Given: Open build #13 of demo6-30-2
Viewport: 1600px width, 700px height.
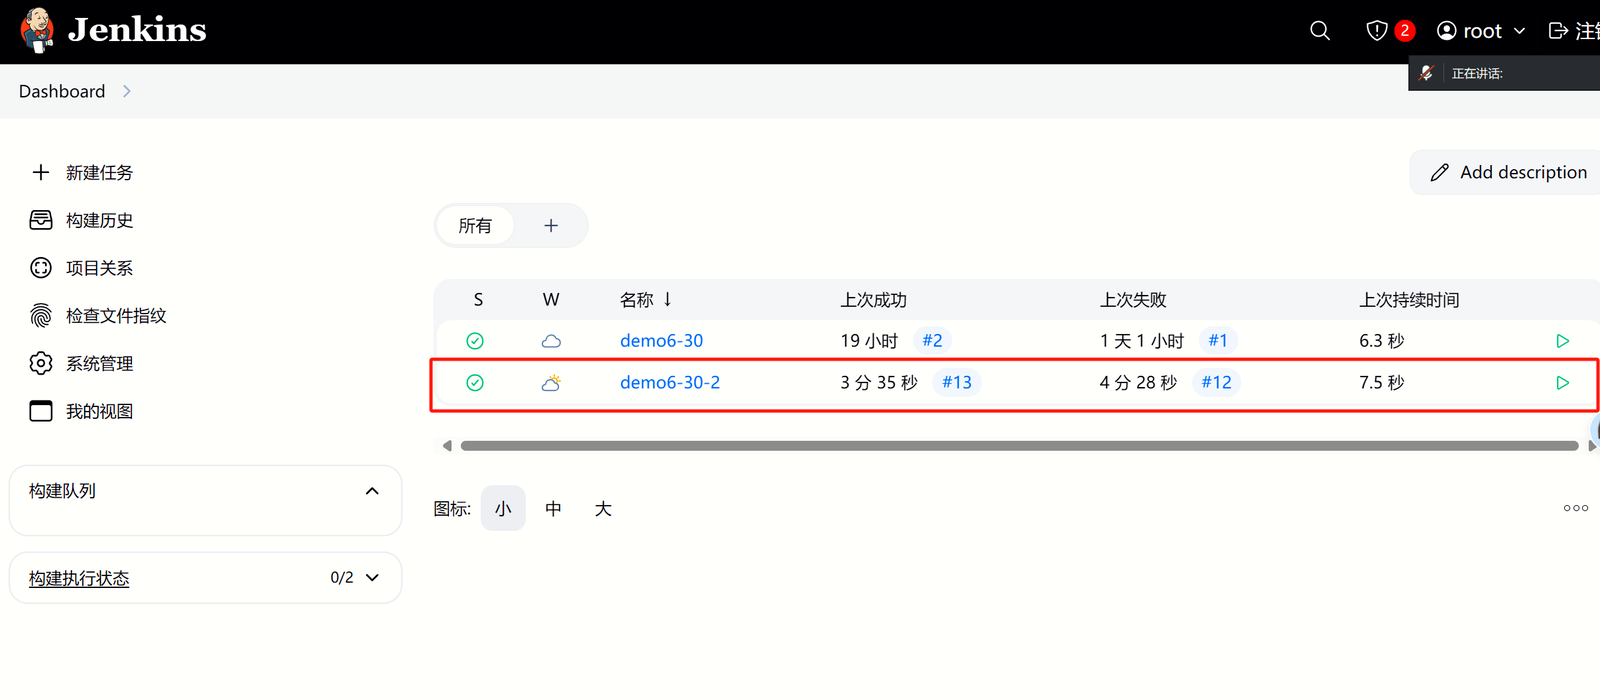Looking at the screenshot, I should [x=957, y=383].
